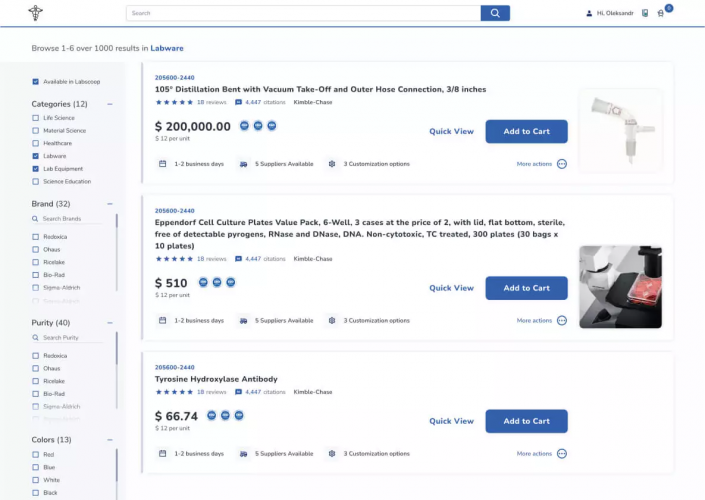The width and height of the screenshot is (705, 500).
Task: Open the shopping cart icon
Action: [660, 13]
